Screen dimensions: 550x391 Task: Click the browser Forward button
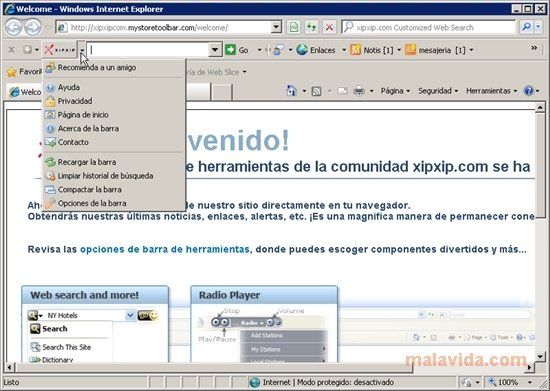pos(33,27)
